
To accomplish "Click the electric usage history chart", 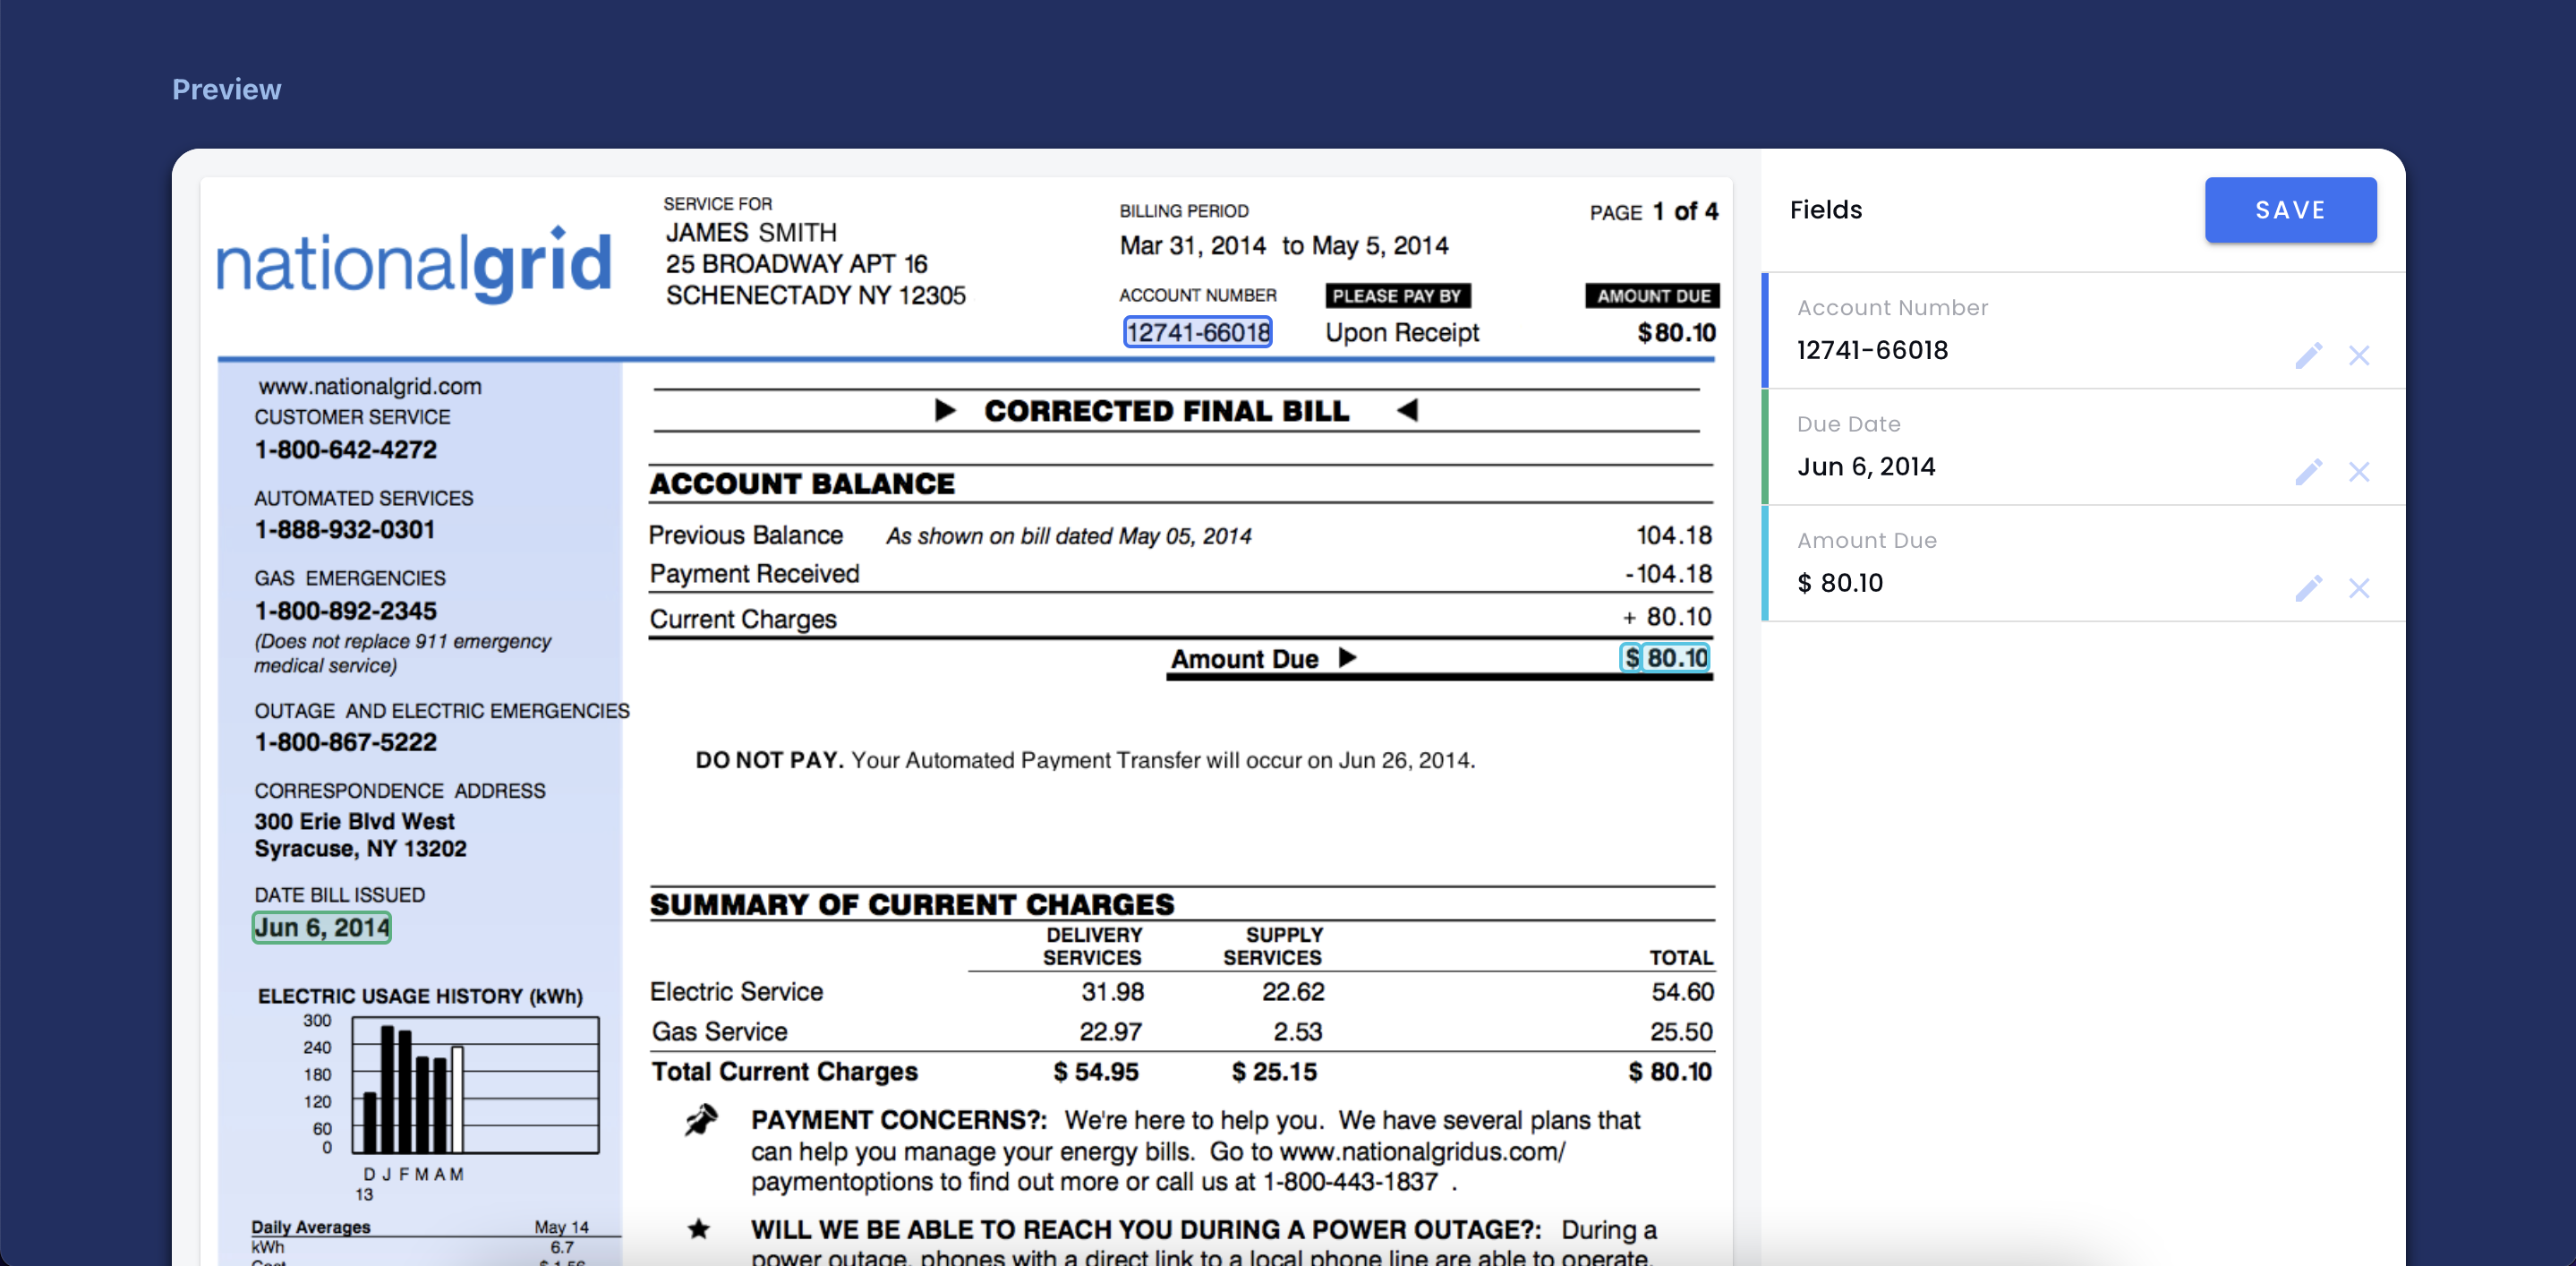I will (x=475, y=1085).
